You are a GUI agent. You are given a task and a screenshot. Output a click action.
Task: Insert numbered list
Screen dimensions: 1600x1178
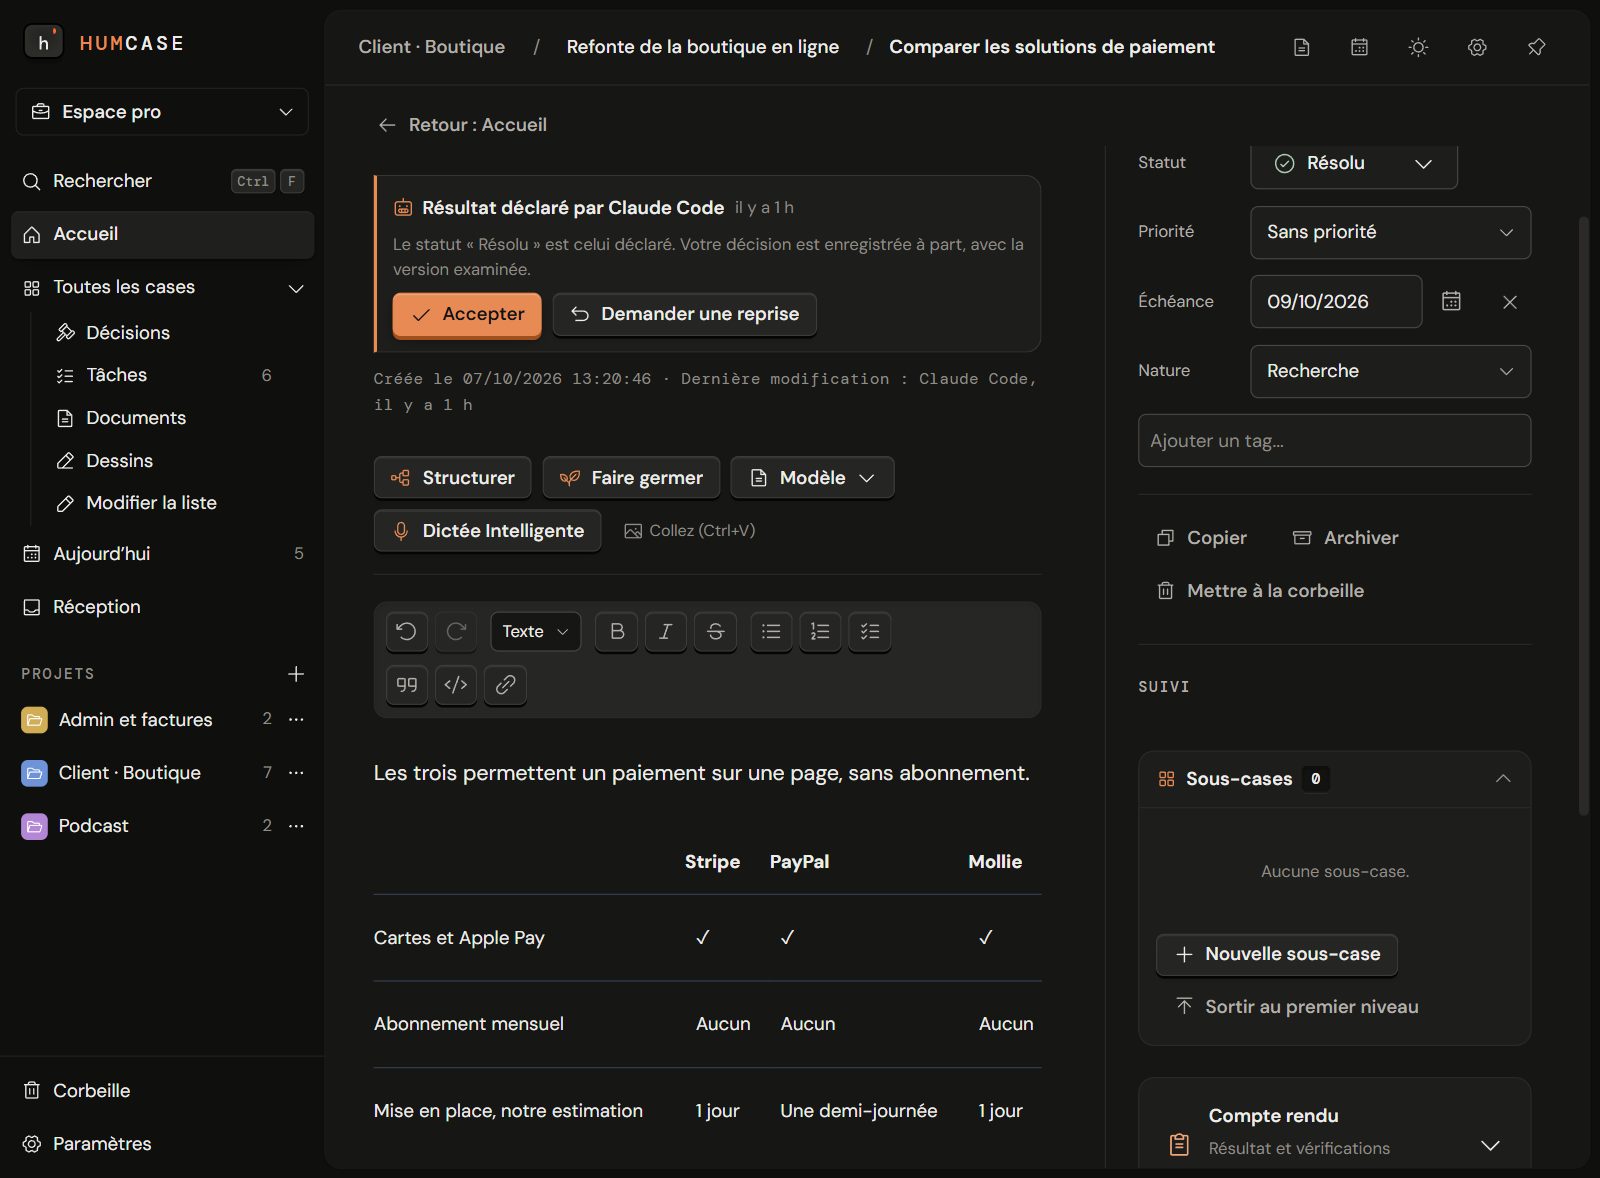tap(820, 631)
